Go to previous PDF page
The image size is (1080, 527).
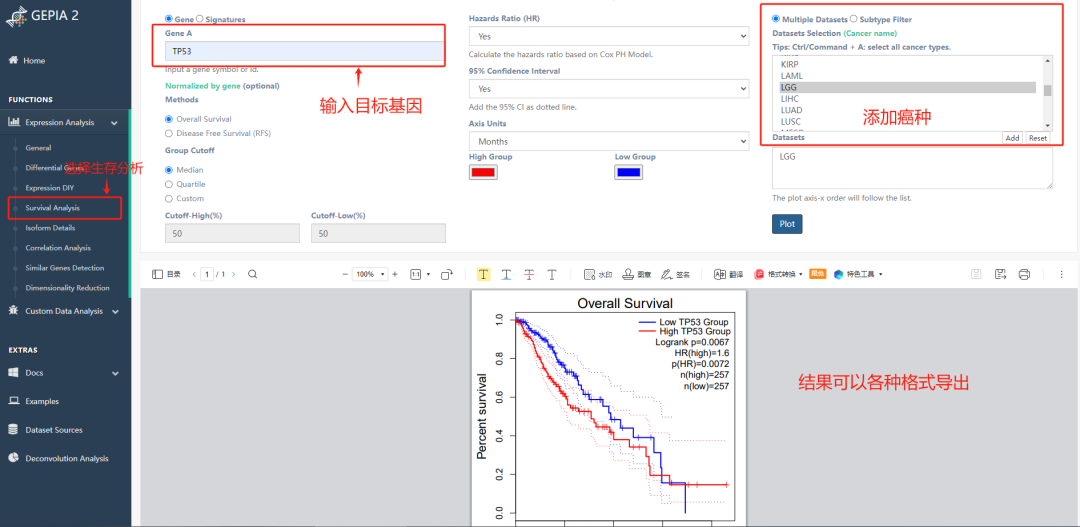point(194,274)
